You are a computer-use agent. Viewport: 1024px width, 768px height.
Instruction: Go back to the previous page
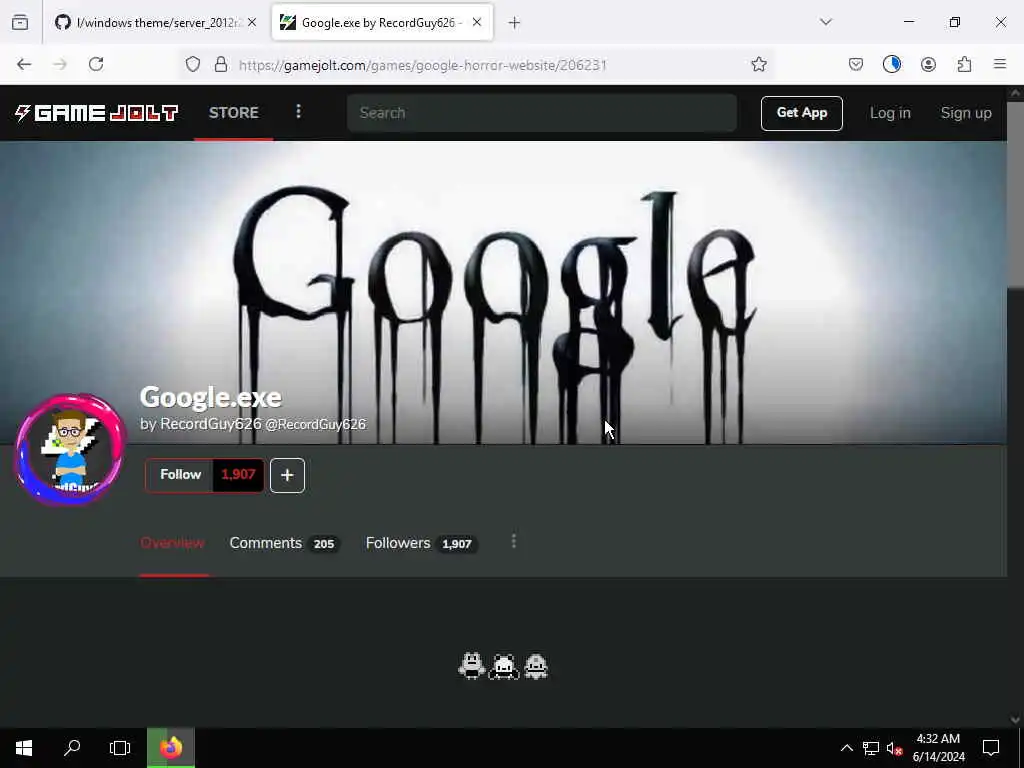point(24,64)
